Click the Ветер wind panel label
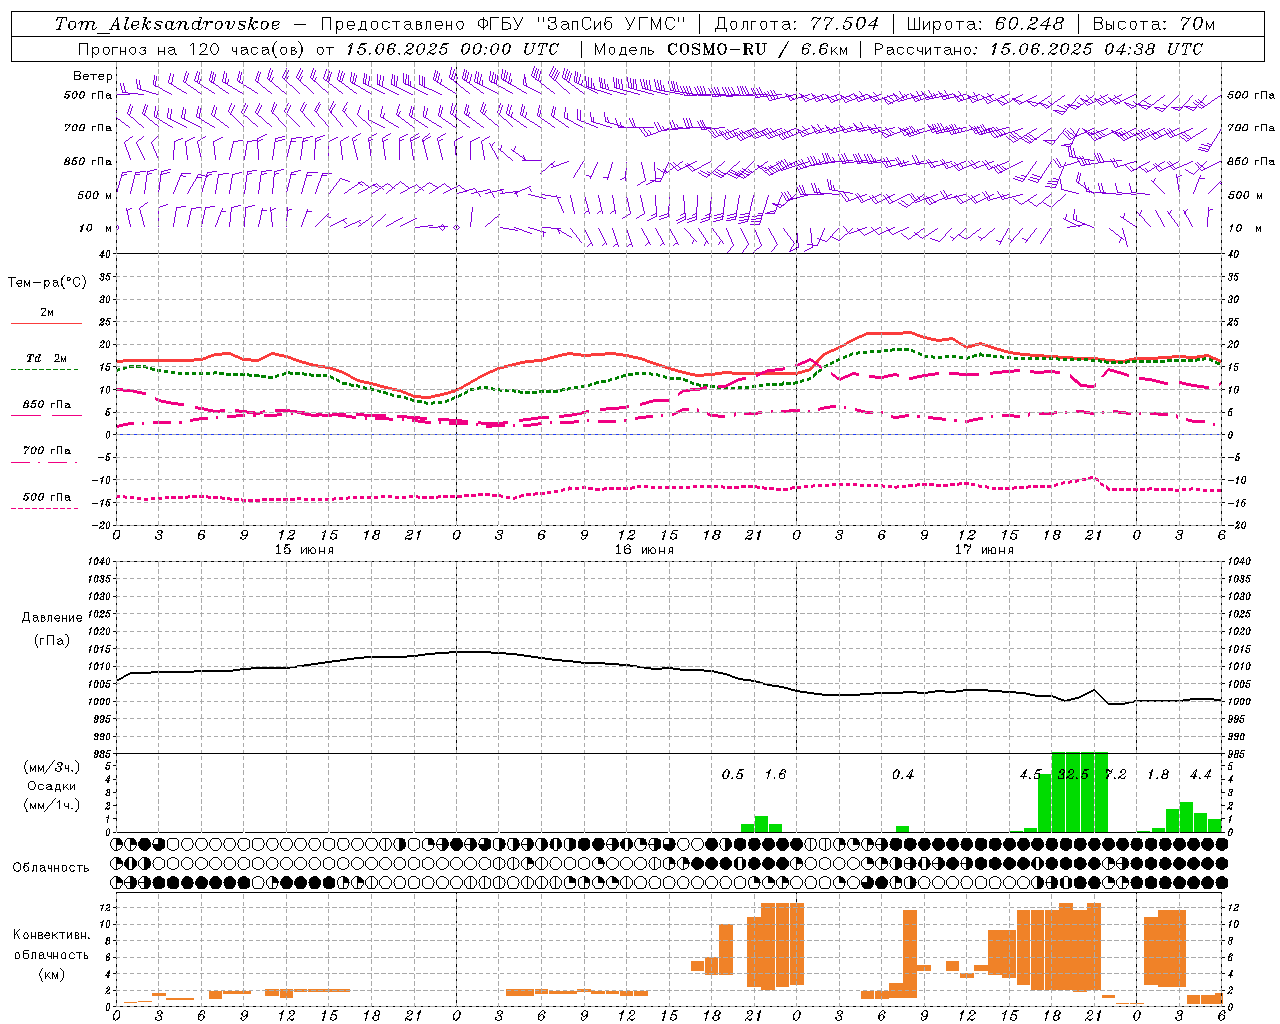Image resolution: width=1280 pixels, height=1024 pixels. tap(93, 76)
